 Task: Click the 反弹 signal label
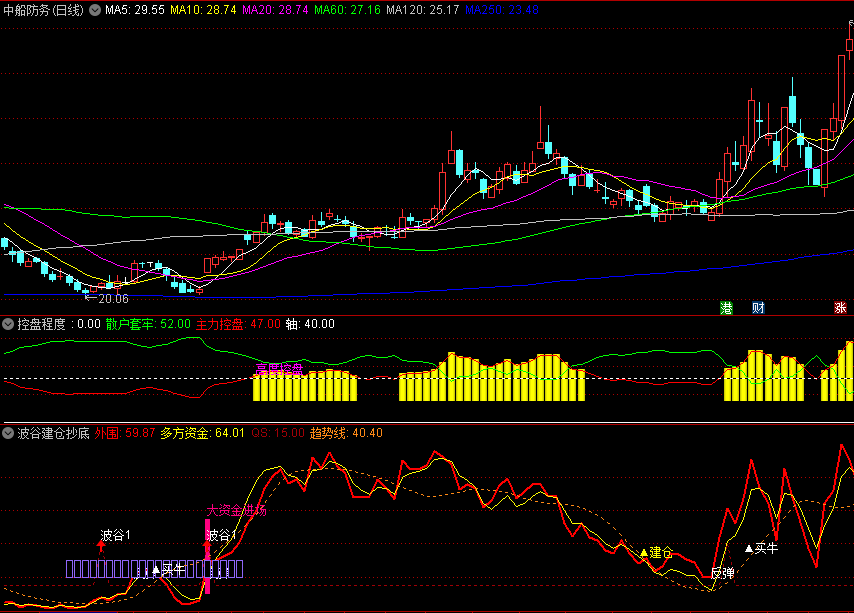point(723,573)
